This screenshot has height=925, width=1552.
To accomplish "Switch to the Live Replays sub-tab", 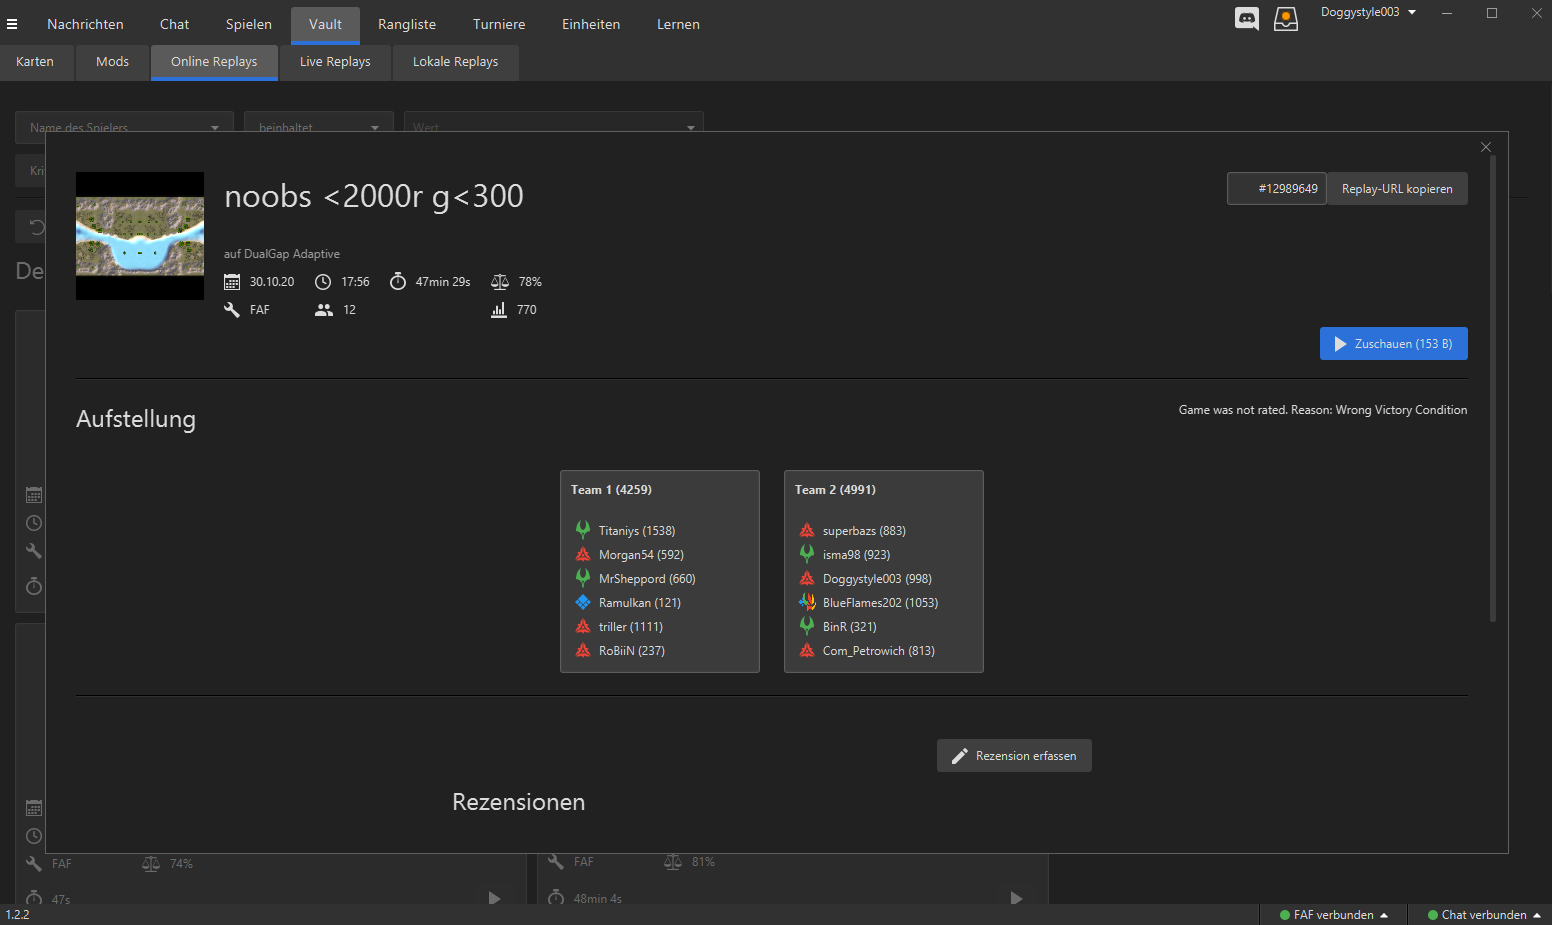I will pyautogui.click(x=335, y=62).
